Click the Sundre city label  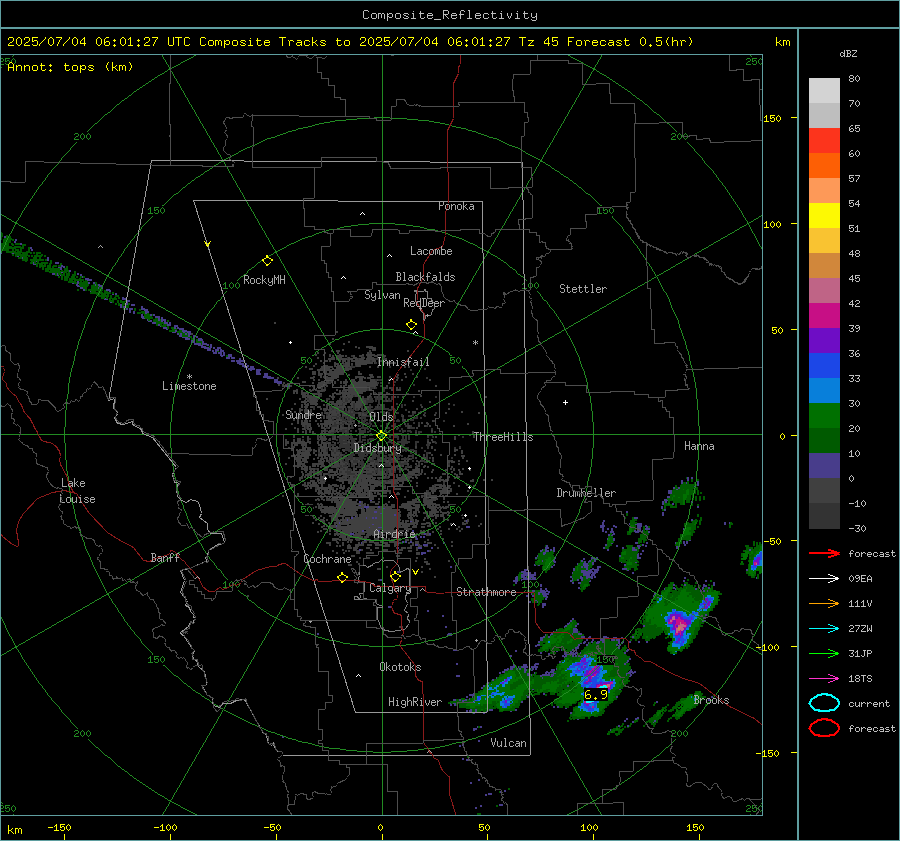tap(303, 414)
